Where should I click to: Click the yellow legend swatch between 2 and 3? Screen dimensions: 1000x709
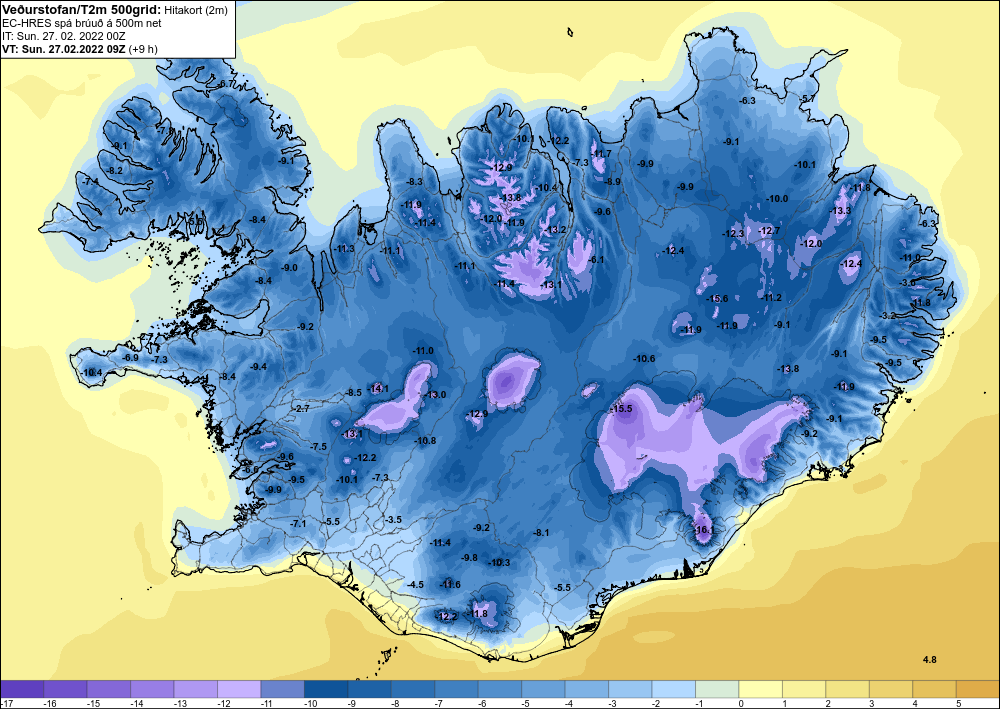[x=846, y=689]
